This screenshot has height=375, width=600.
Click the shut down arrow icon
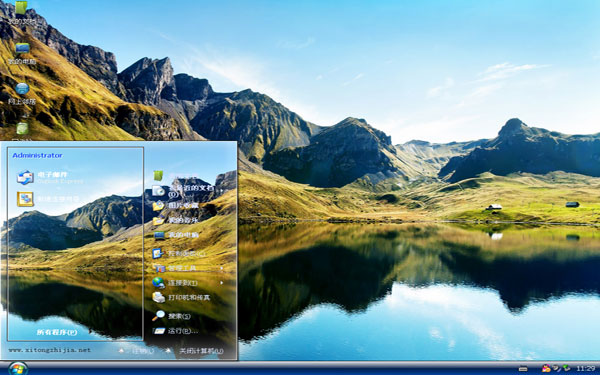click(x=168, y=350)
